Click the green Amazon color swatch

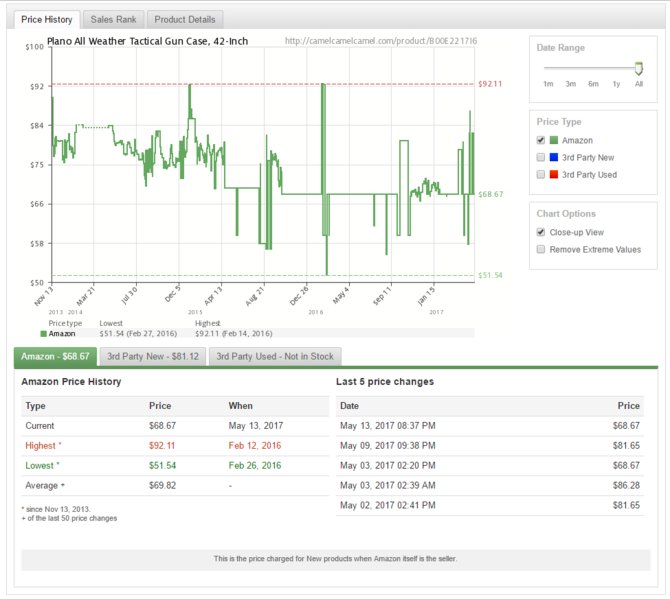point(554,140)
